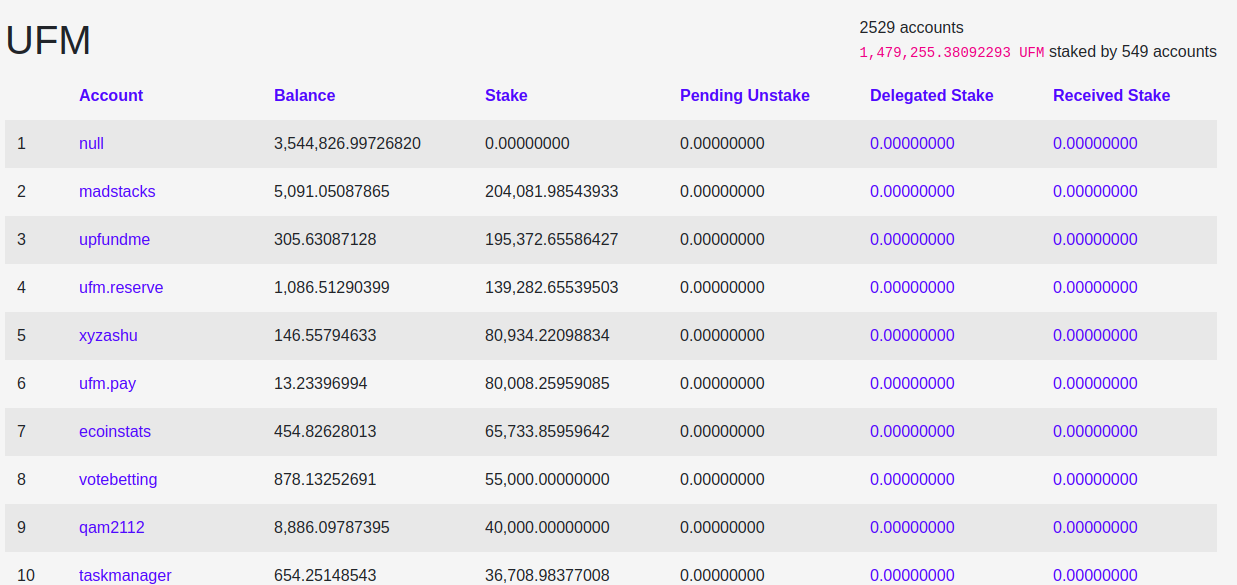Select ufm.reserve balance 1,086.51290399
Viewport: 1237px width, 585px height.
pyautogui.click(x=332, y=288)
